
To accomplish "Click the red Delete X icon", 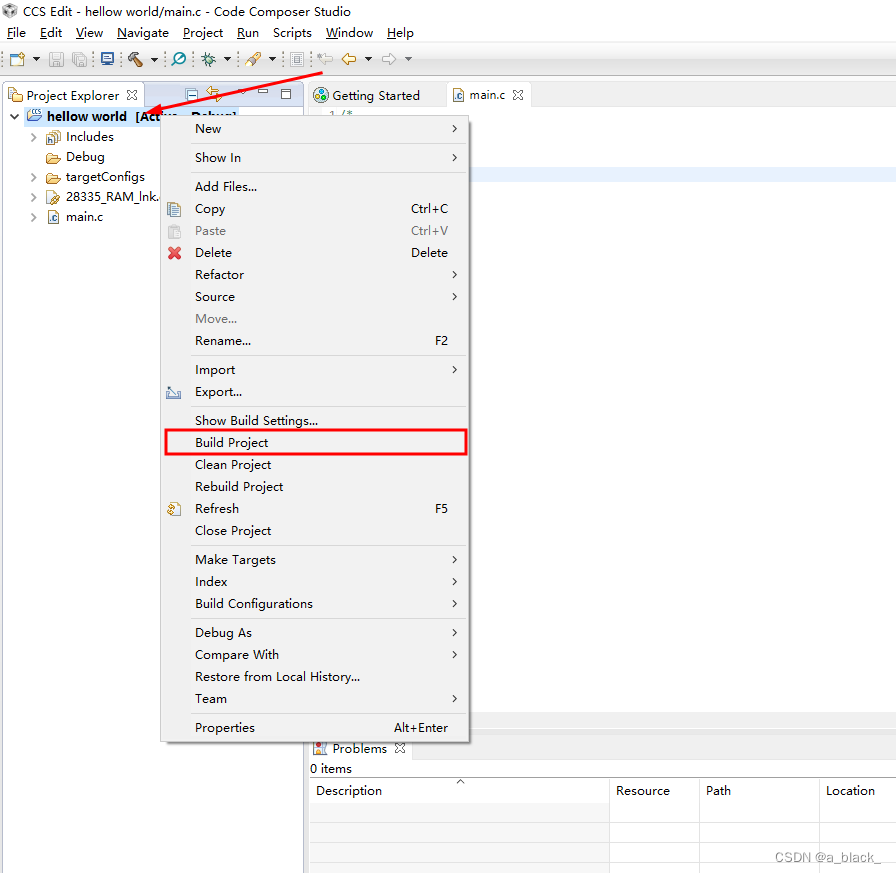I will click(x=174, y=253).
